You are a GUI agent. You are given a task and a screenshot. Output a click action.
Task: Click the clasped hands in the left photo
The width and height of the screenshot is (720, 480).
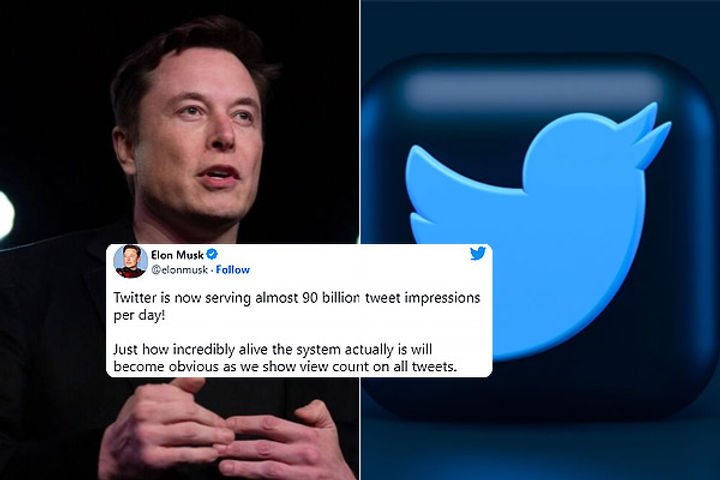click(223, 429)
